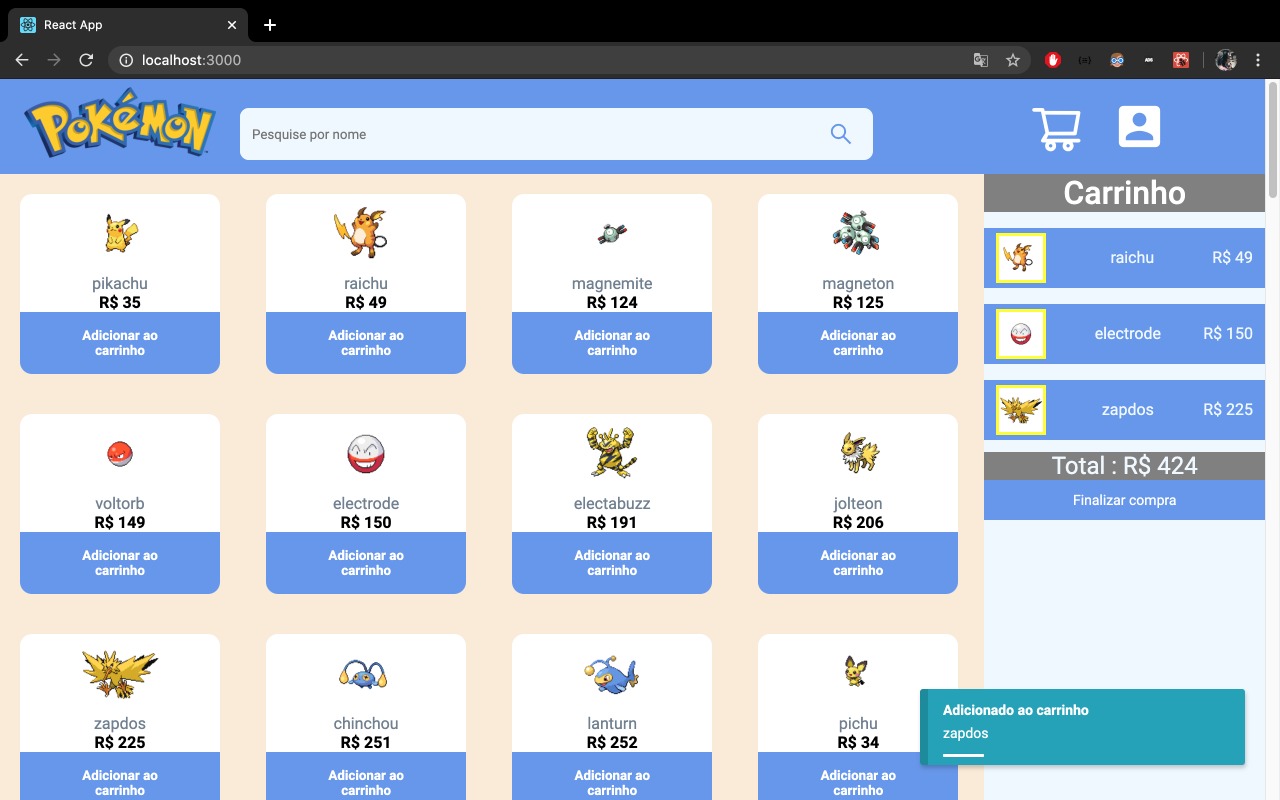
Task: Click the chinchou sprite image
Action: [363, 674]
